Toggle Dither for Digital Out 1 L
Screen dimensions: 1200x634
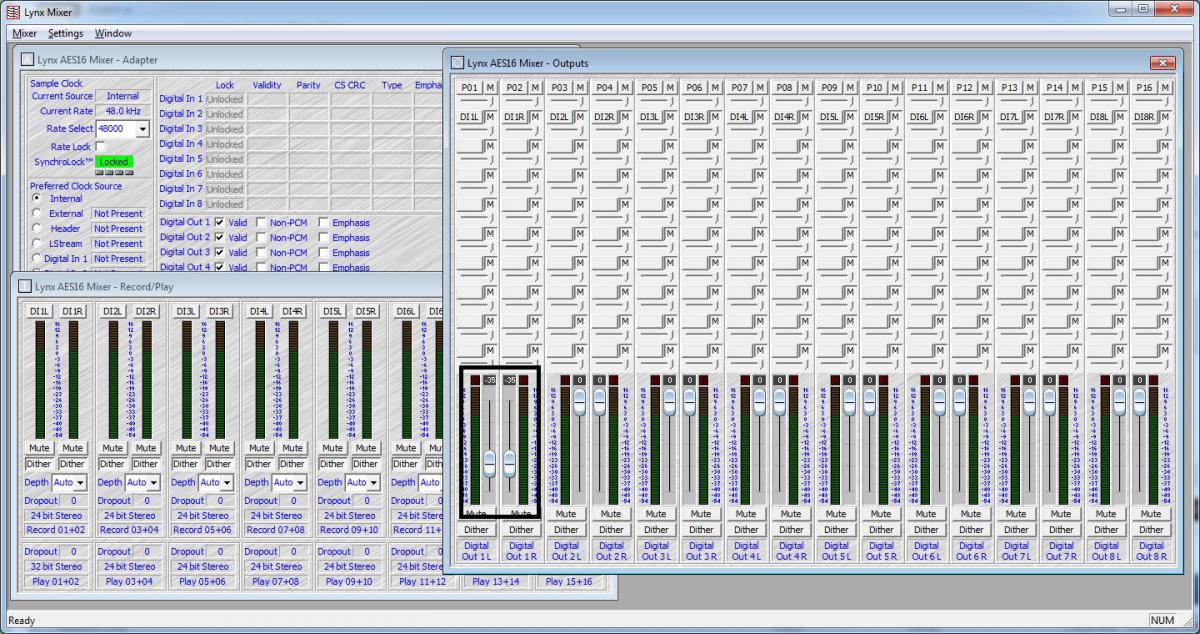476,530
